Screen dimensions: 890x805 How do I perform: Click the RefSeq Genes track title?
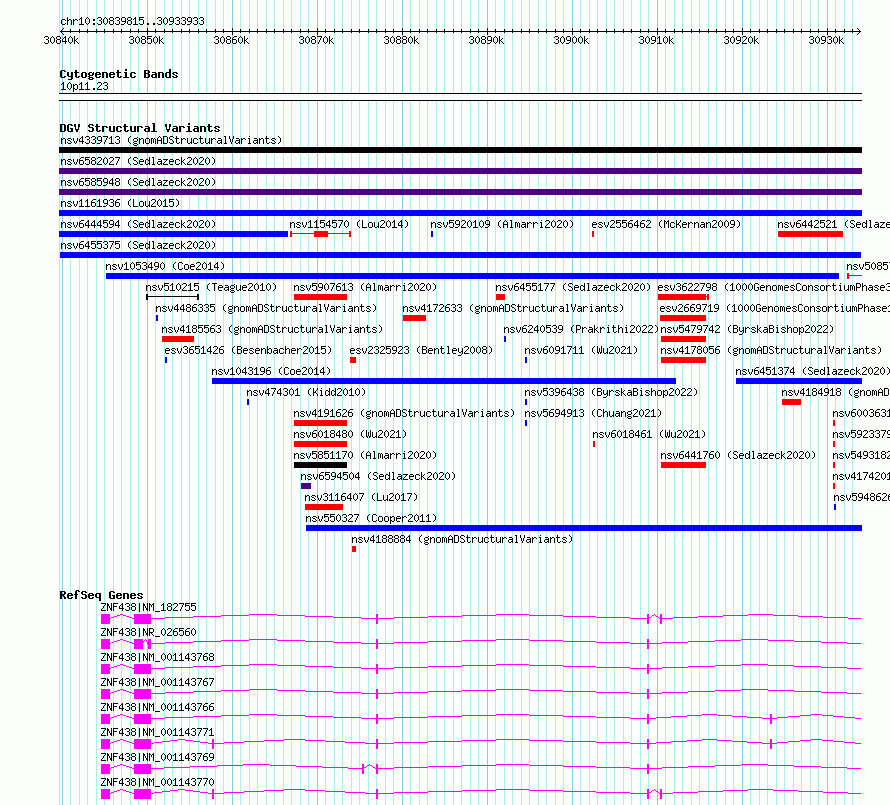(101, 595)
